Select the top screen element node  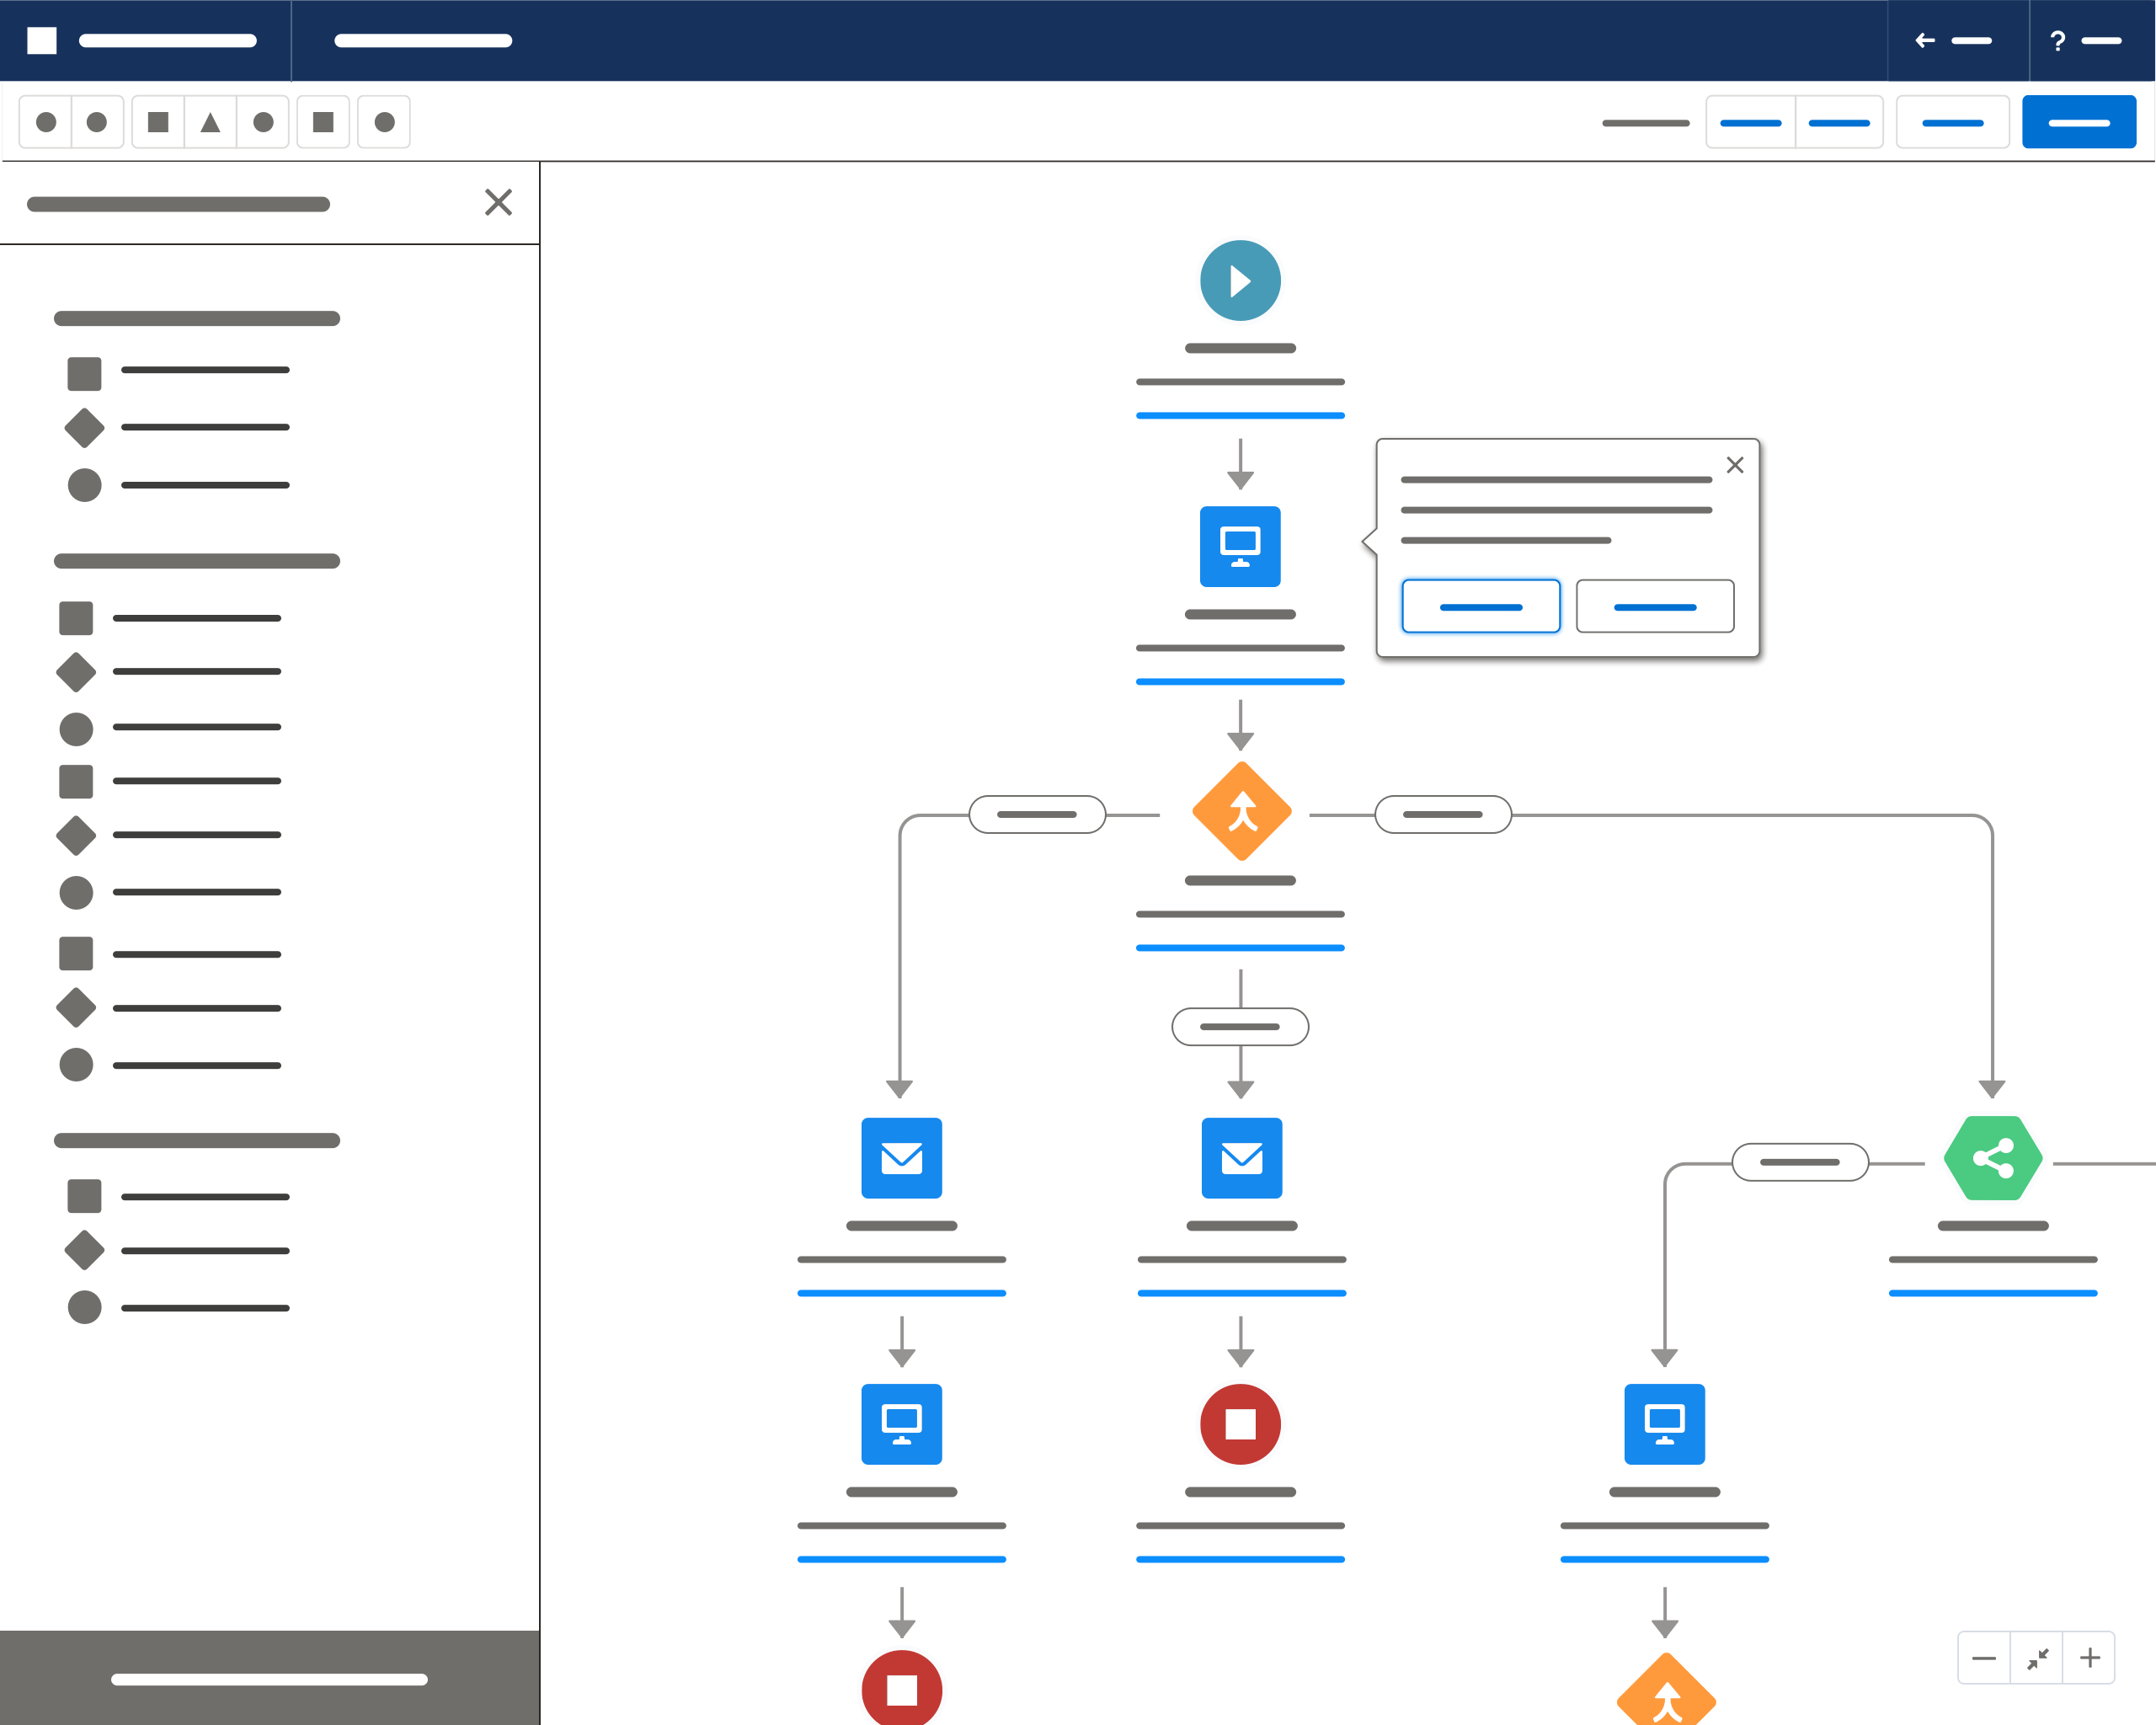pos(1240,546)
